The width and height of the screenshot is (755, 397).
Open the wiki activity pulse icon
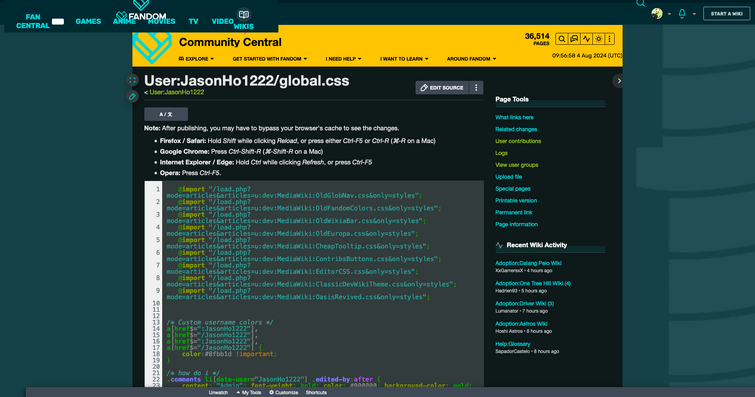(x=586, y=39)
